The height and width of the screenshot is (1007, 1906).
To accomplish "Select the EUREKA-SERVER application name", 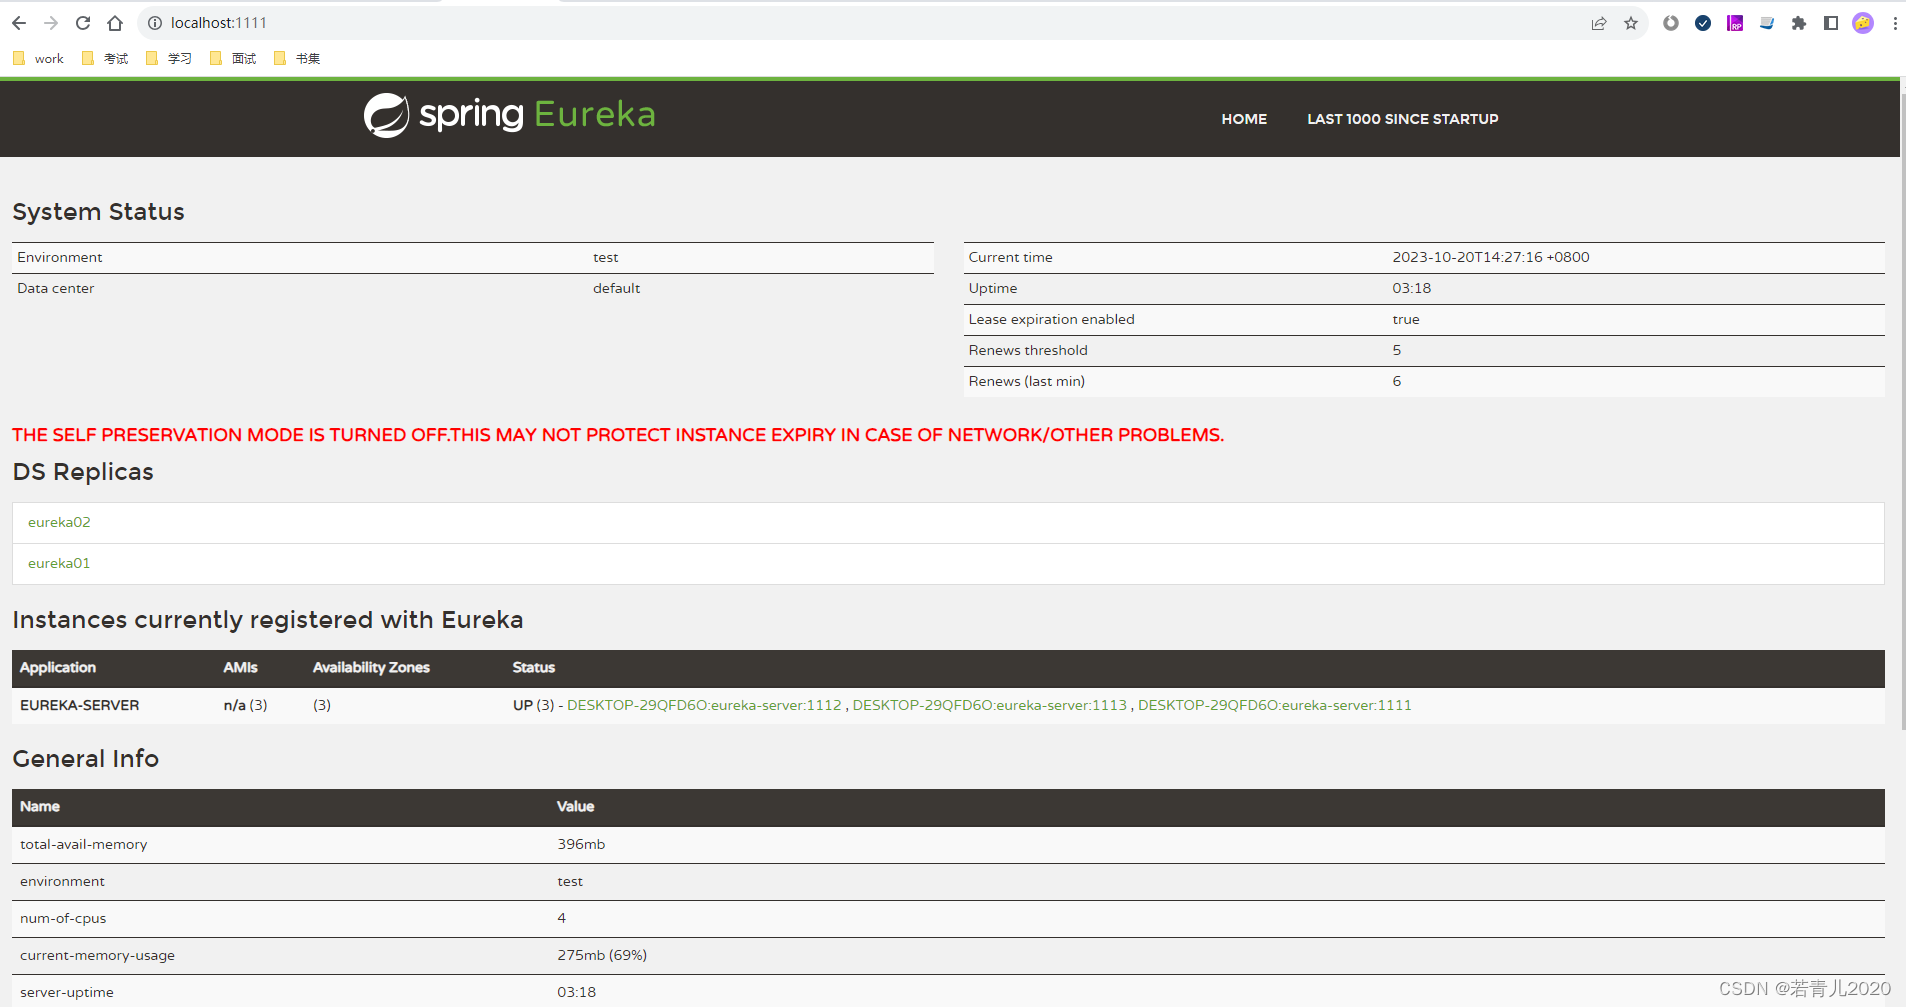I will tap(80, 705).
